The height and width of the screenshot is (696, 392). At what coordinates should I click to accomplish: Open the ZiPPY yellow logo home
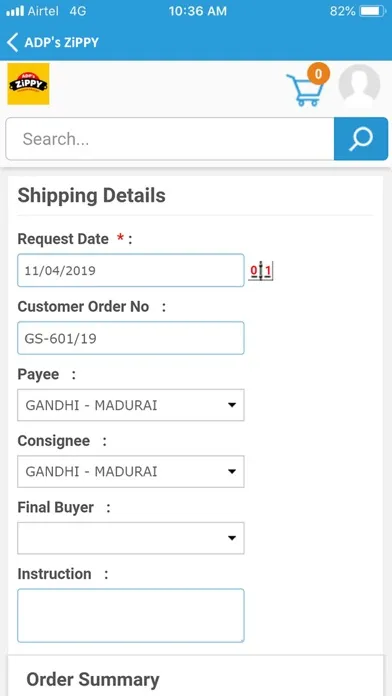point(28,84)
